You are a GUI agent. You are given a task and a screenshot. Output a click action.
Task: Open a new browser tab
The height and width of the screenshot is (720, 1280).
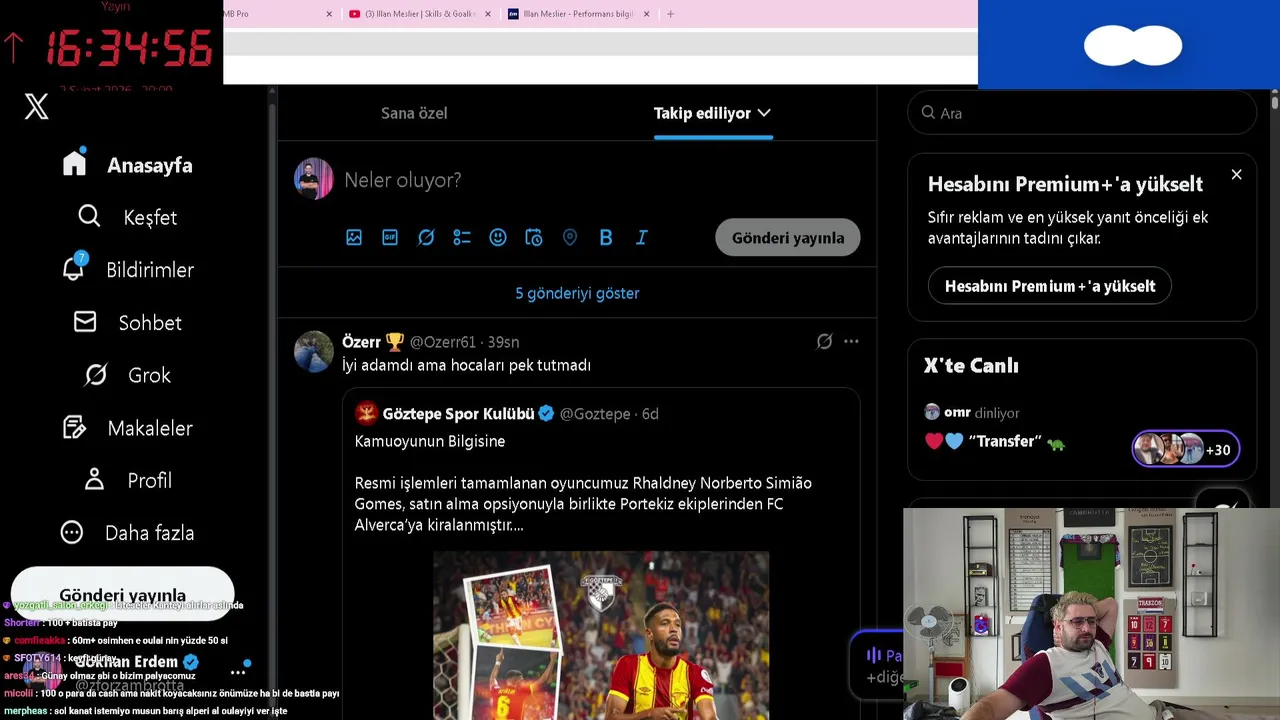pos(670,14)
